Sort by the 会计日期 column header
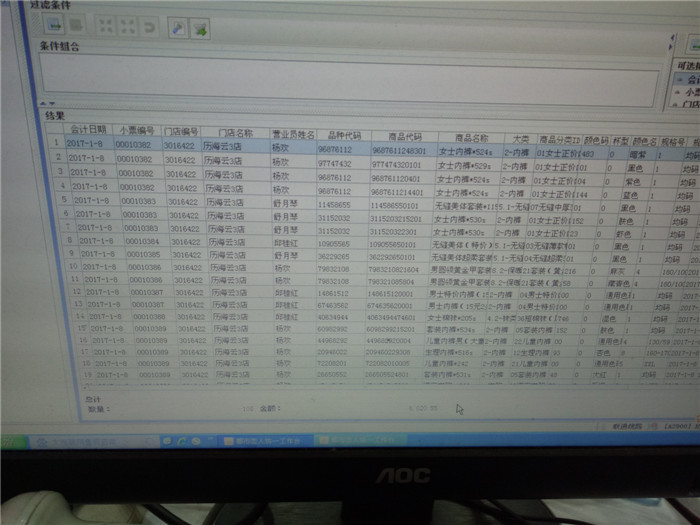This screenshot has height=525, width=700. point(87,130)
